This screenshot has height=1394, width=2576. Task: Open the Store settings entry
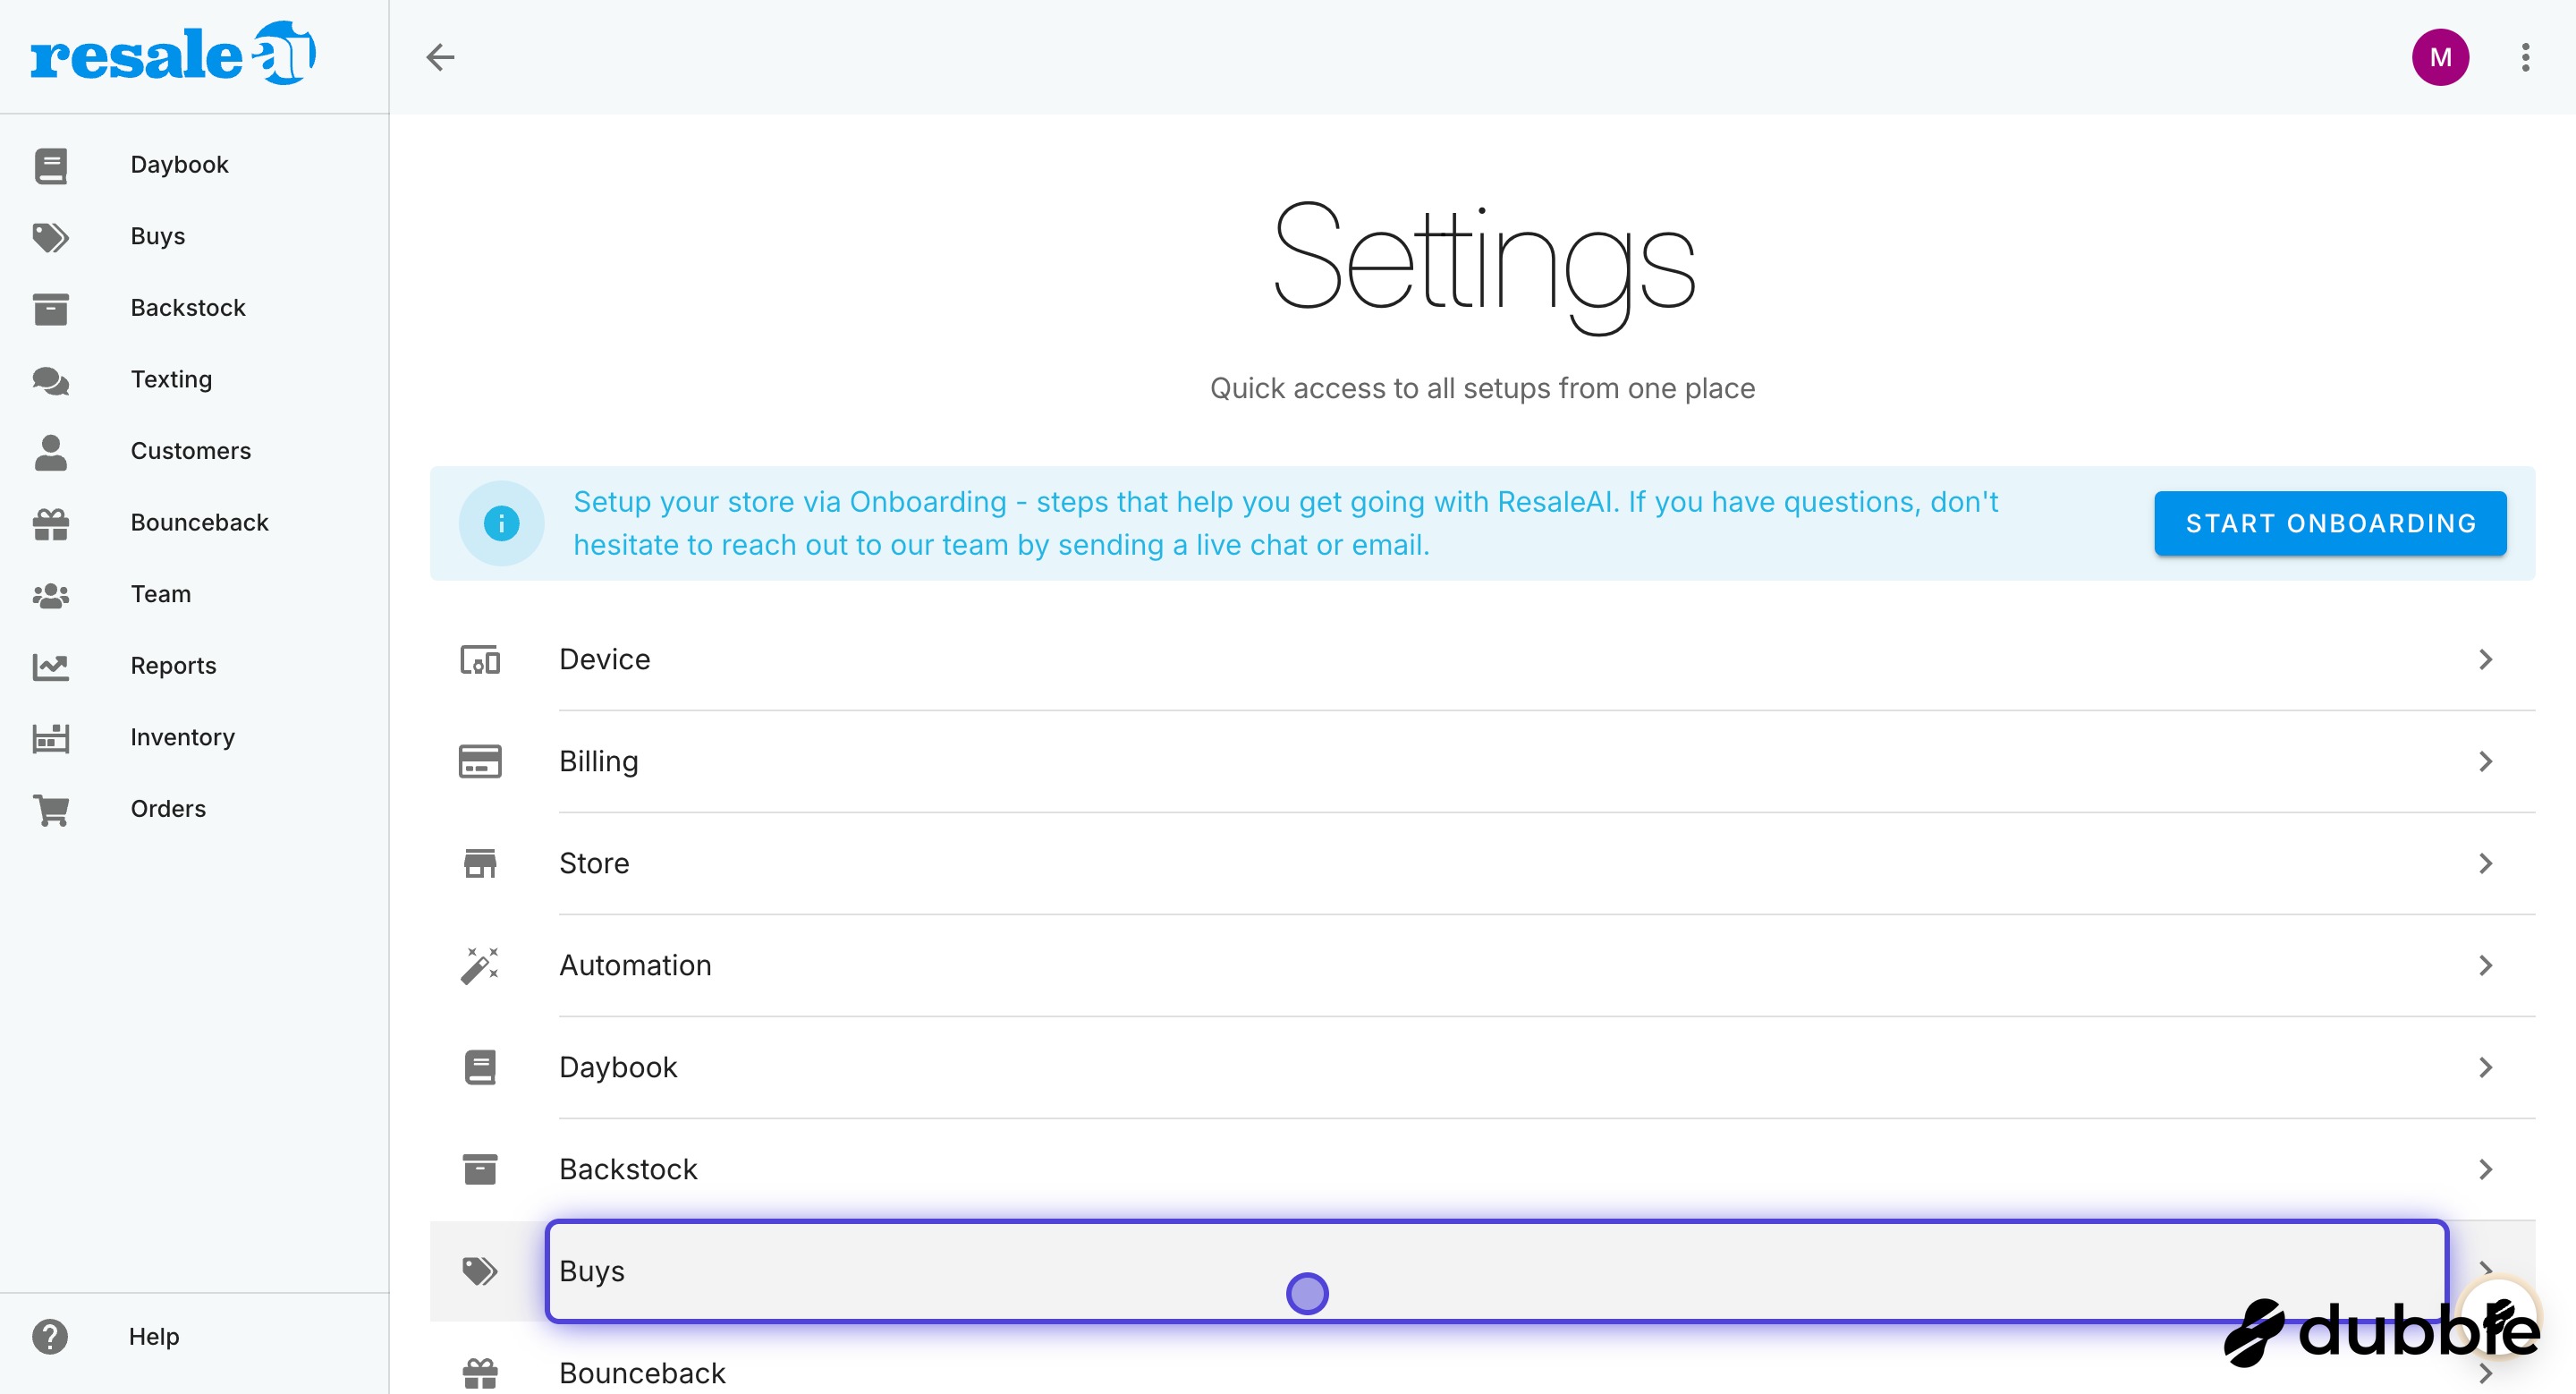pos(1483,864)
